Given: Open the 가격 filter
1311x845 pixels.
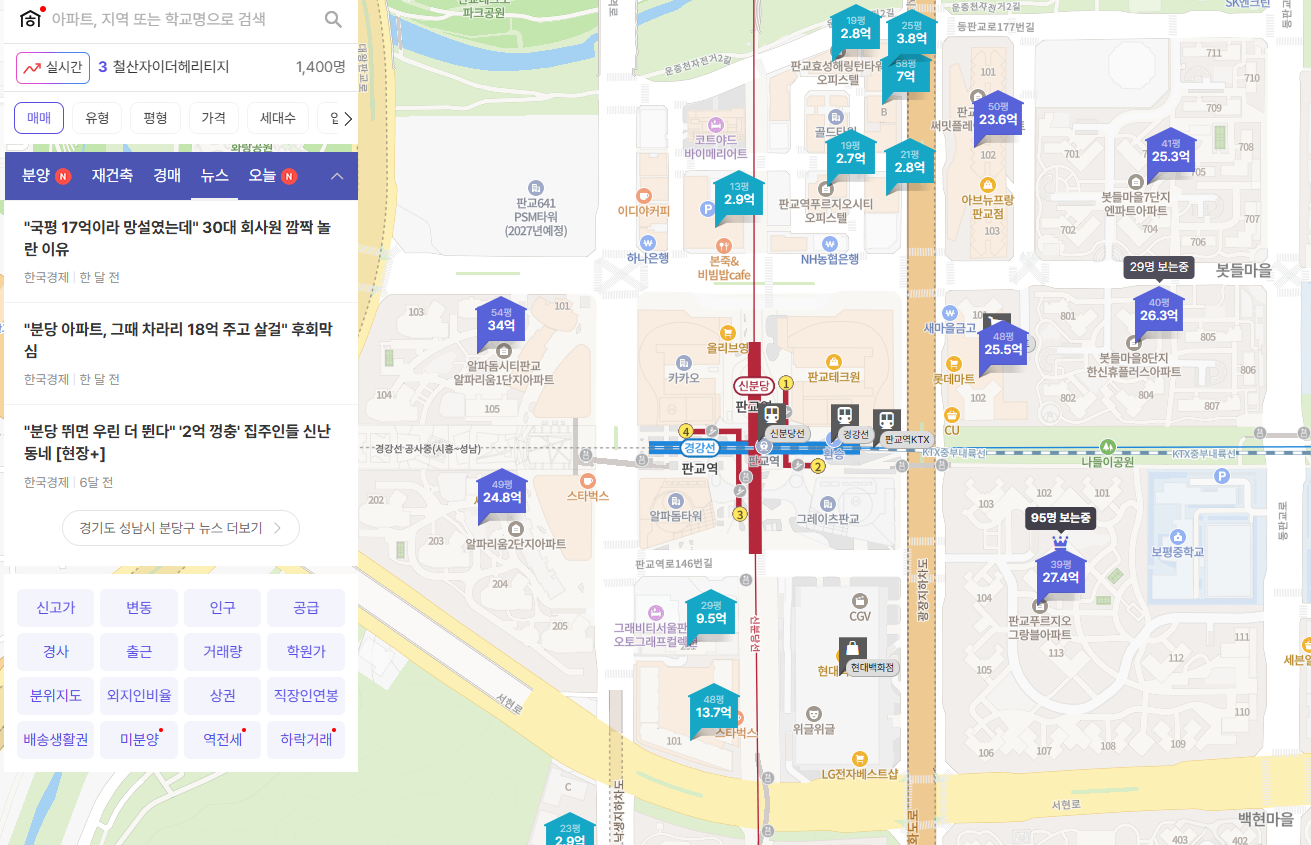Looking at the screenshot, I should coord(213,118).
